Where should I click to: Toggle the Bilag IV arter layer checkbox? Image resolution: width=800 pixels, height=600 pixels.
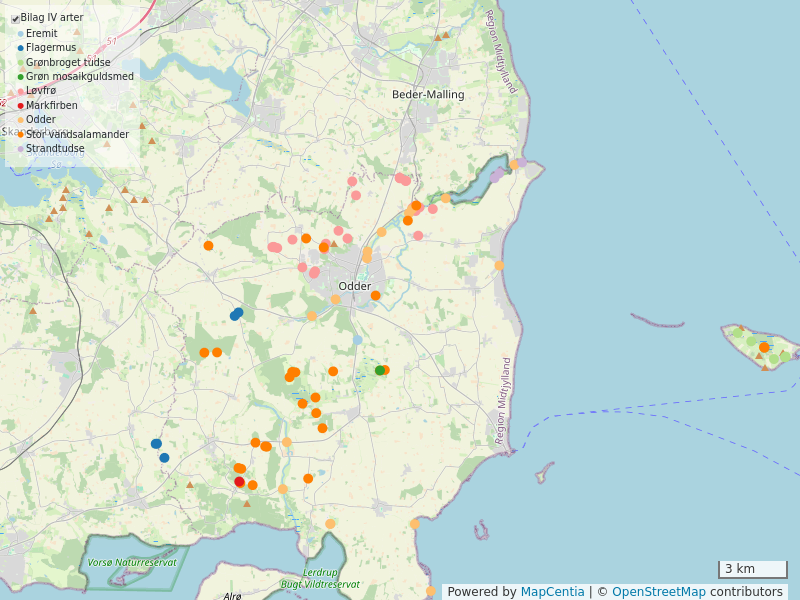point(15,19)
